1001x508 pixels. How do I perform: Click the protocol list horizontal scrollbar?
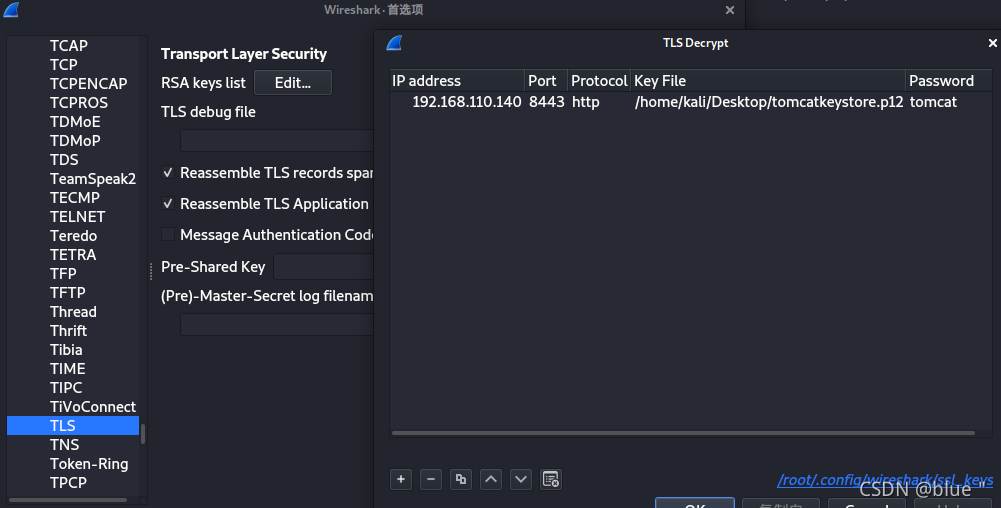(68, 500)
